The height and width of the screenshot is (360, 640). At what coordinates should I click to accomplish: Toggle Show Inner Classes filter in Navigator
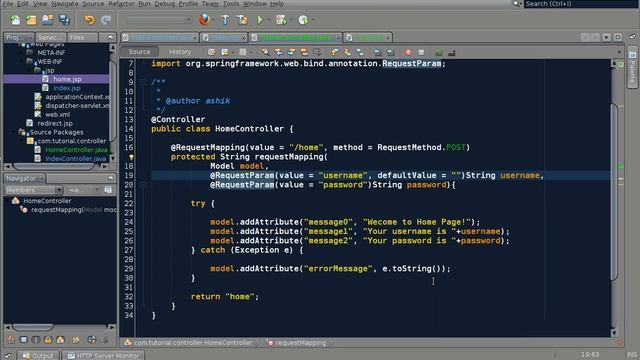click(x=60, y=340)
